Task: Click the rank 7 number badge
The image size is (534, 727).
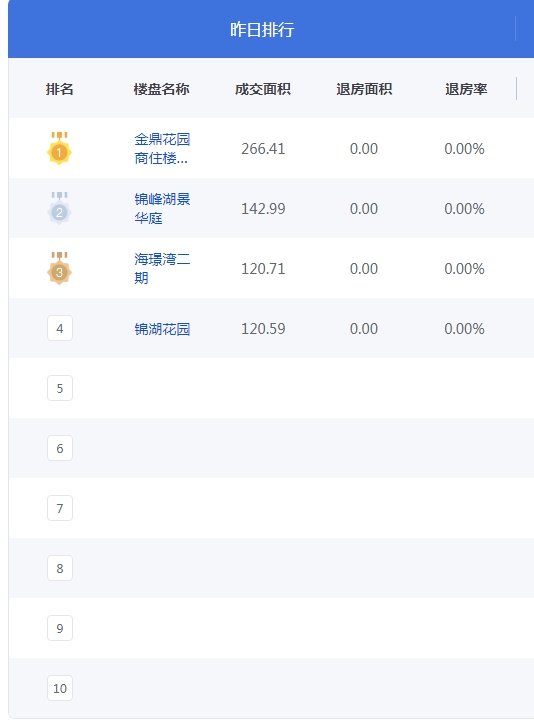Action: [60, 508]
